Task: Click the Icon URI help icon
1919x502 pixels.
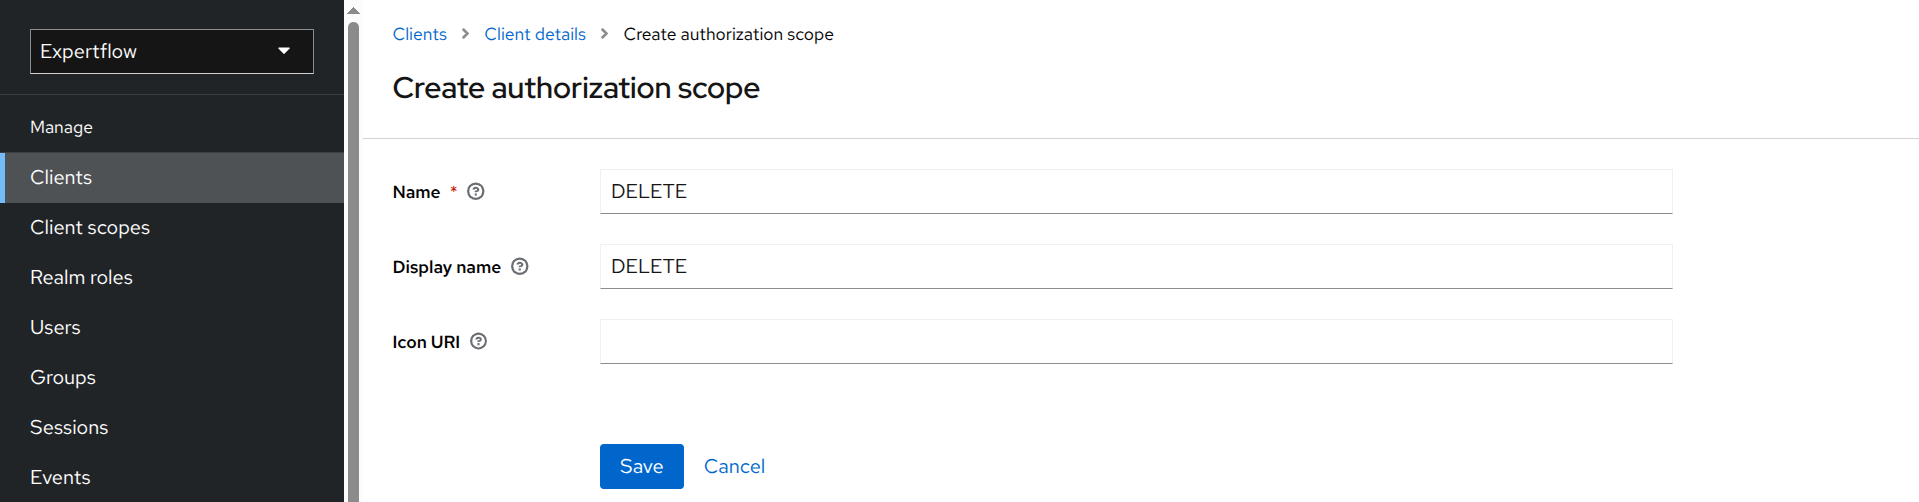Action: coord(479,342)
